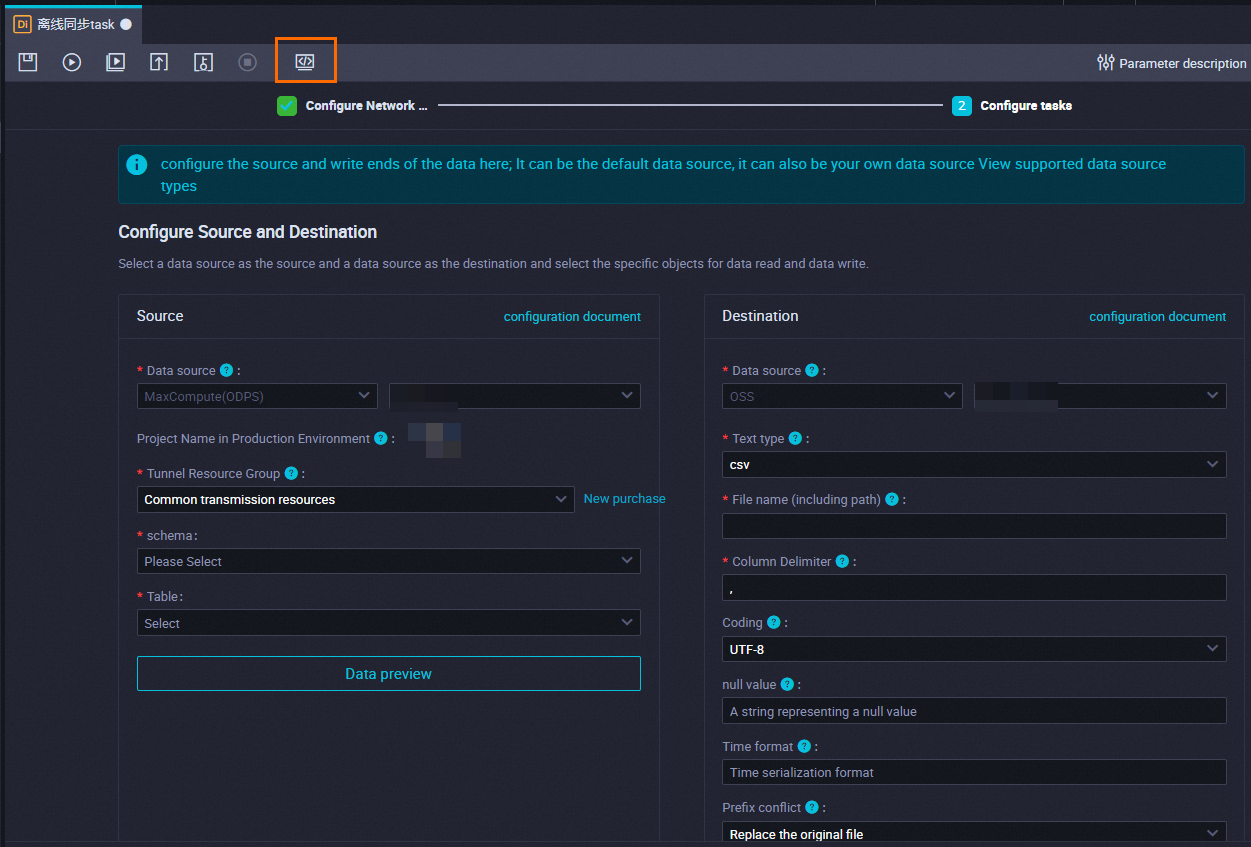Click the Save icon in the toolbar
Viewport: 1251px width, 847px height.
[x=27, y=62]
